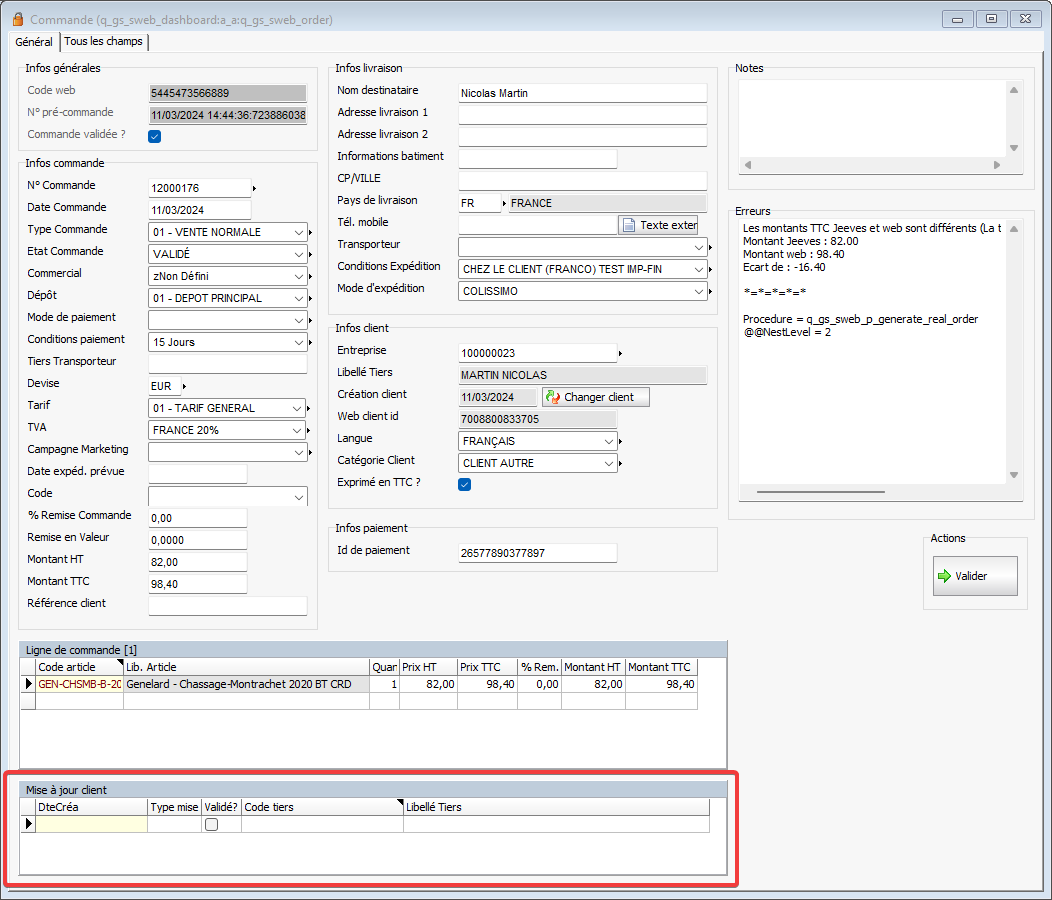Click lookup arrow beside Devise EUR
Viewport: 1052px width, 900px height.
[x=184, y=386]
